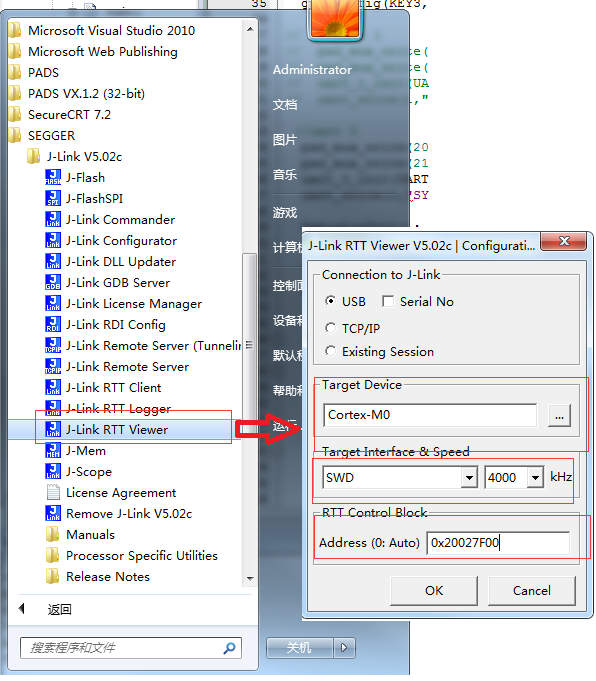Open J-Link Remote Server (Tunneling) icon
This screenshot has height=681, width=596.
53,346
